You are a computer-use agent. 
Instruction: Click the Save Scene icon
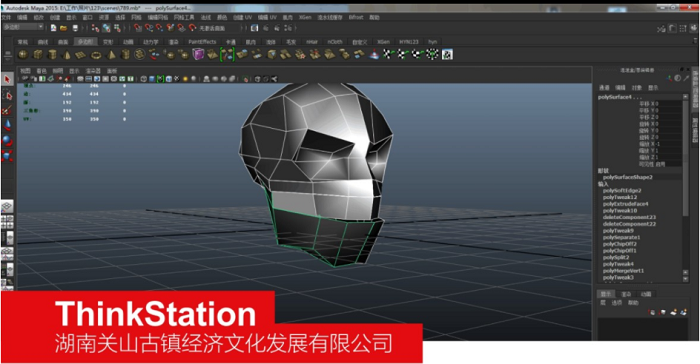click(75, 28)
